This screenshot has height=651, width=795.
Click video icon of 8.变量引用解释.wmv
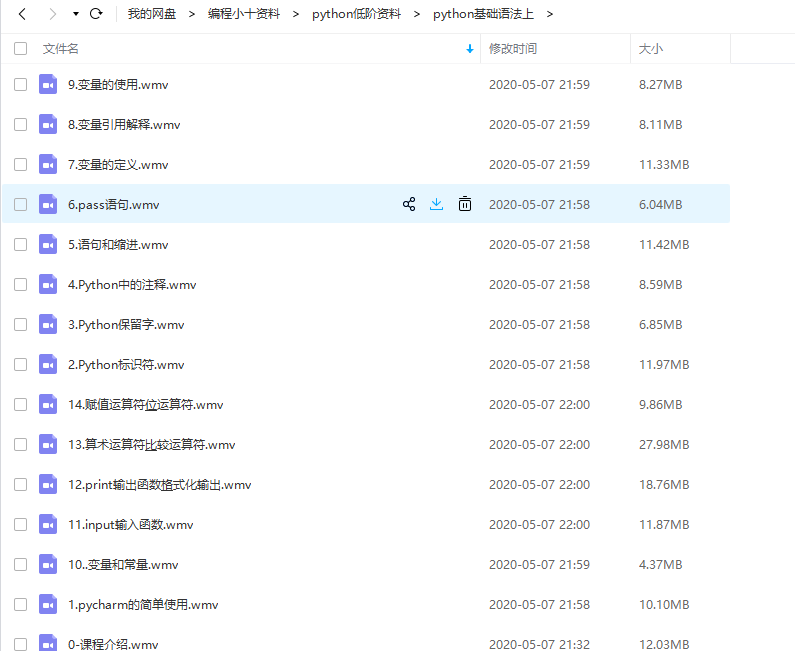pyautogui.click(x=48, y=124)
